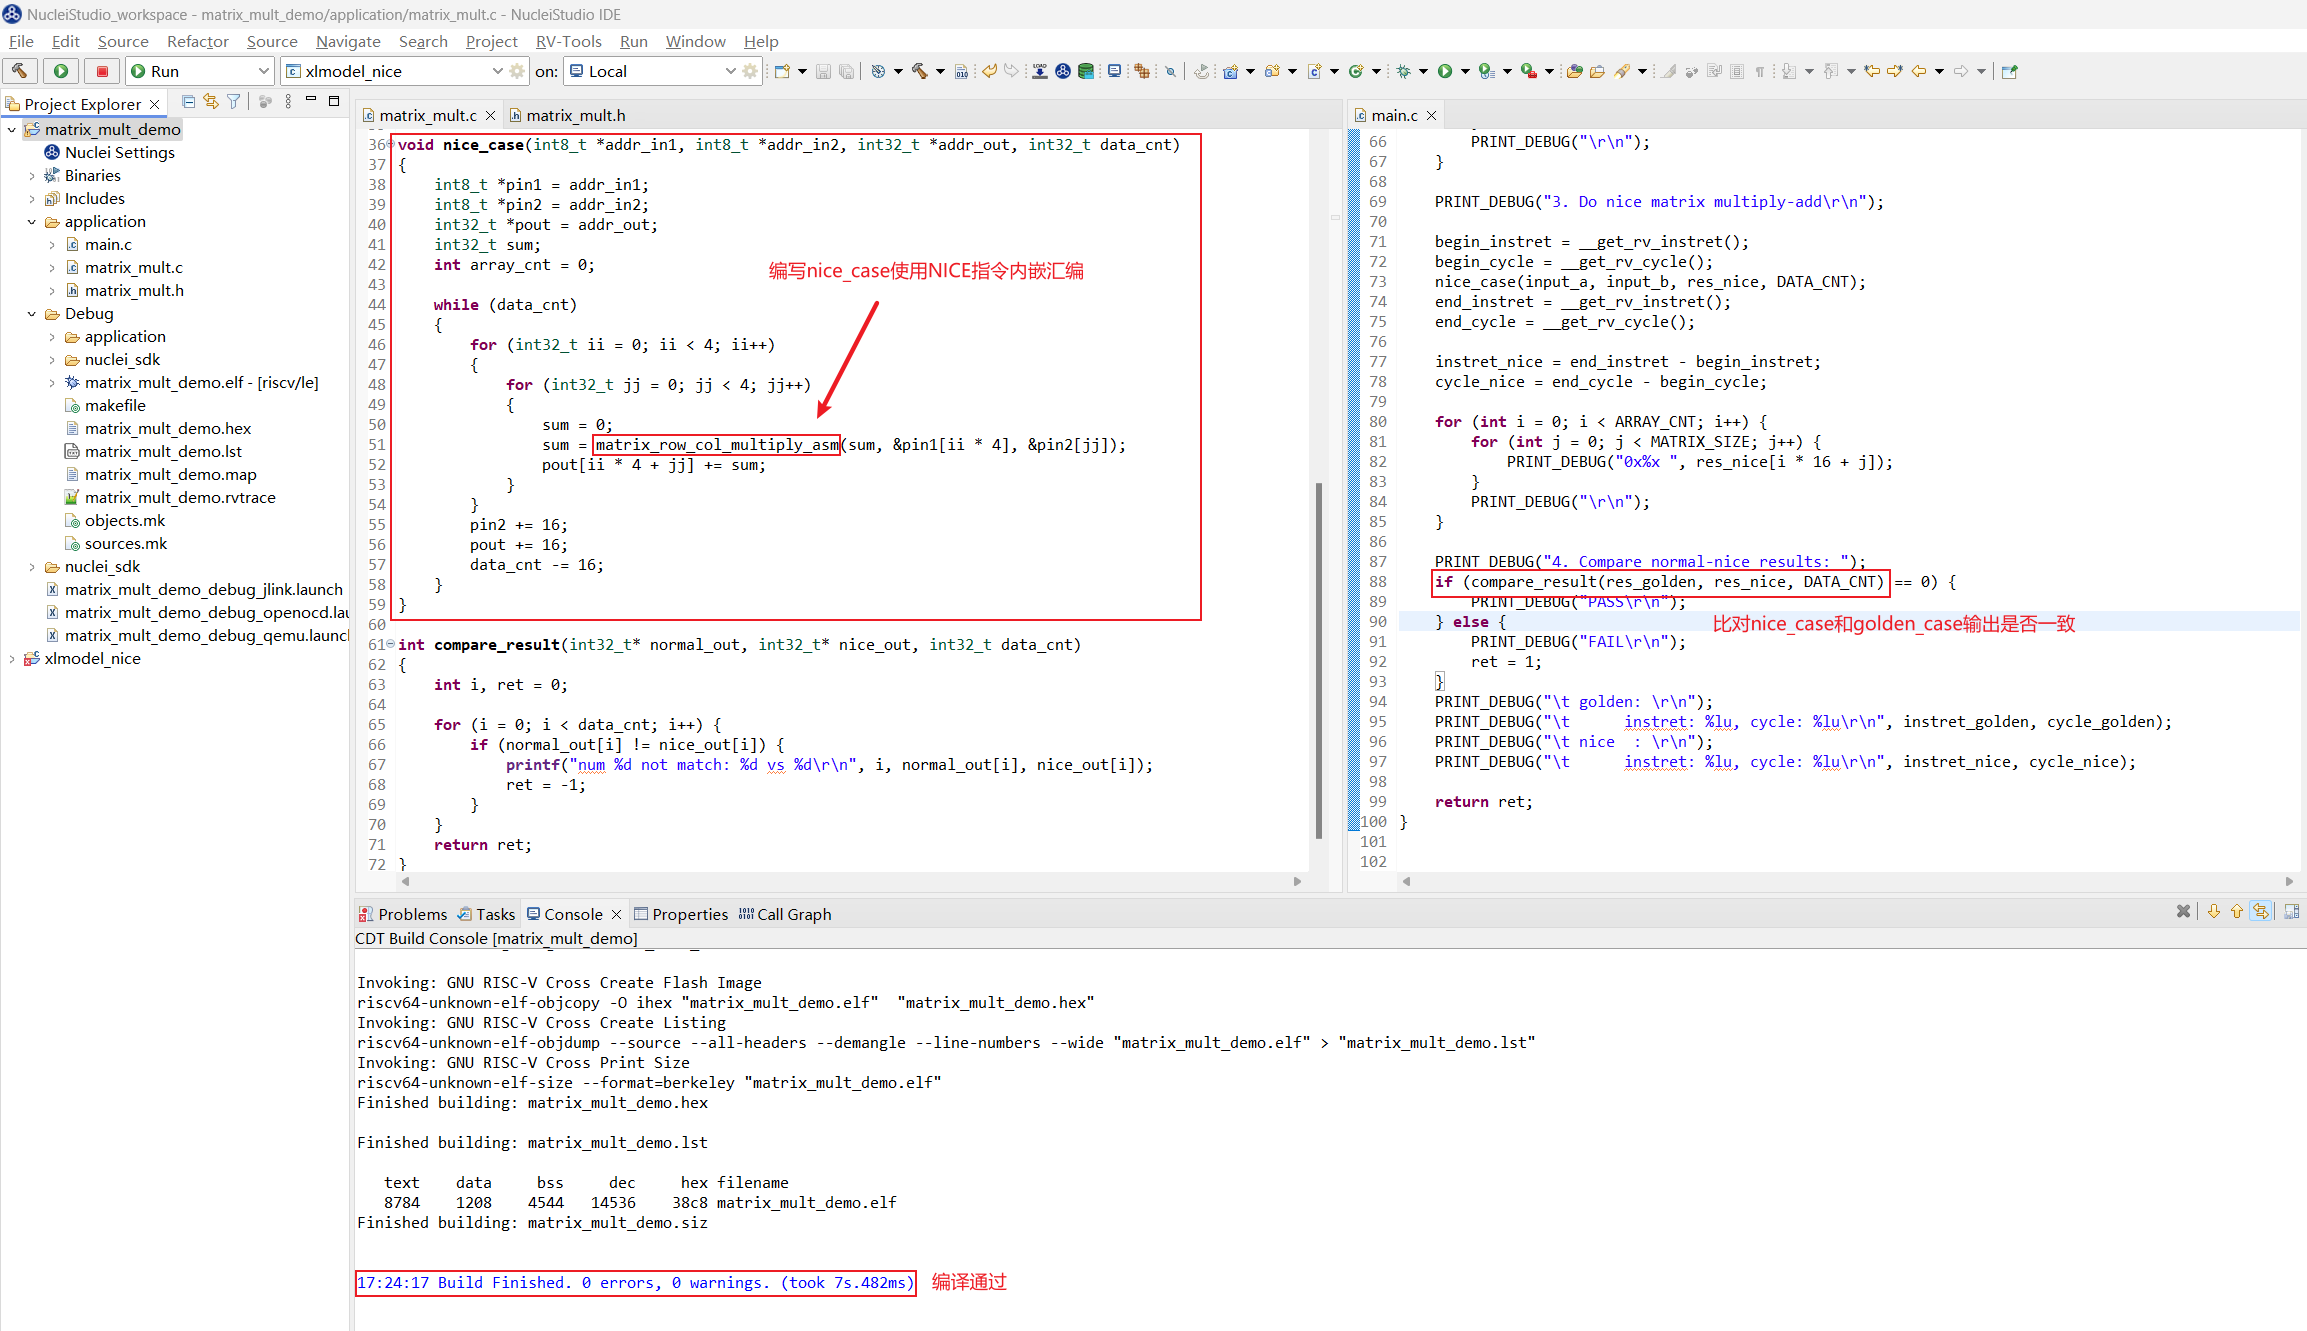Toggle Link with Editor in Project Explorer

point(211,102)
